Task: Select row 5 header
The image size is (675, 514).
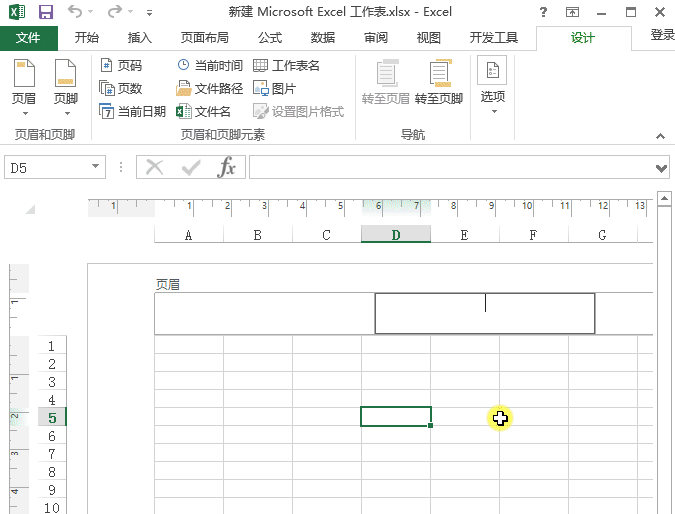Action: (x=52, y=417)
